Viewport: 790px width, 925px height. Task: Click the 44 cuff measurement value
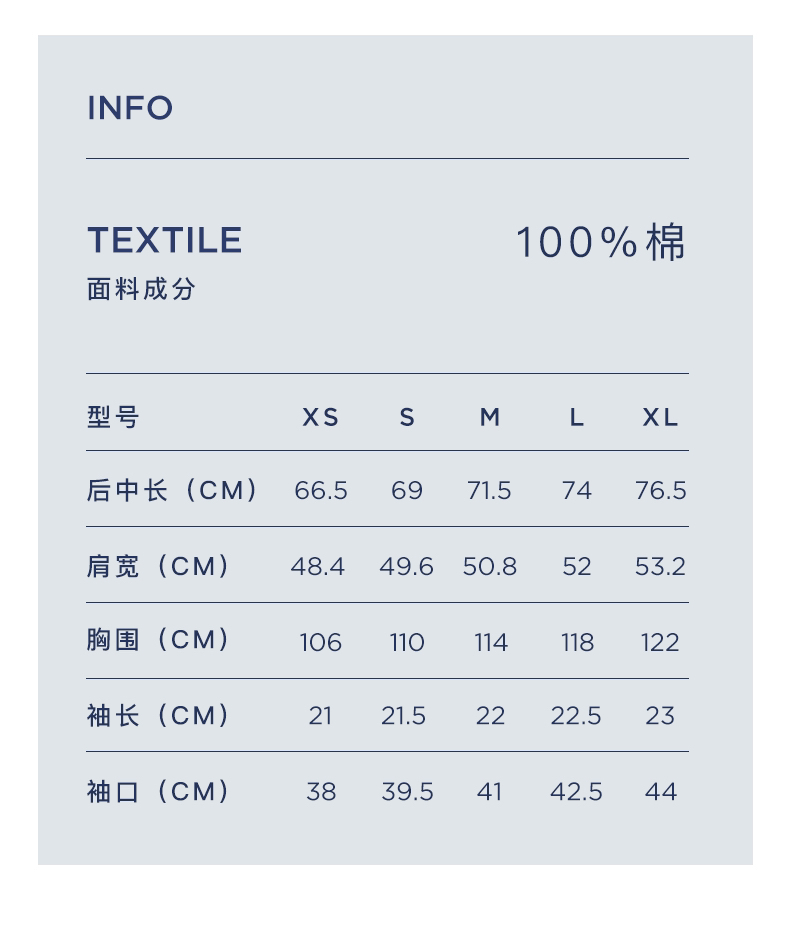pyautogui.click(x=660, y=792)
